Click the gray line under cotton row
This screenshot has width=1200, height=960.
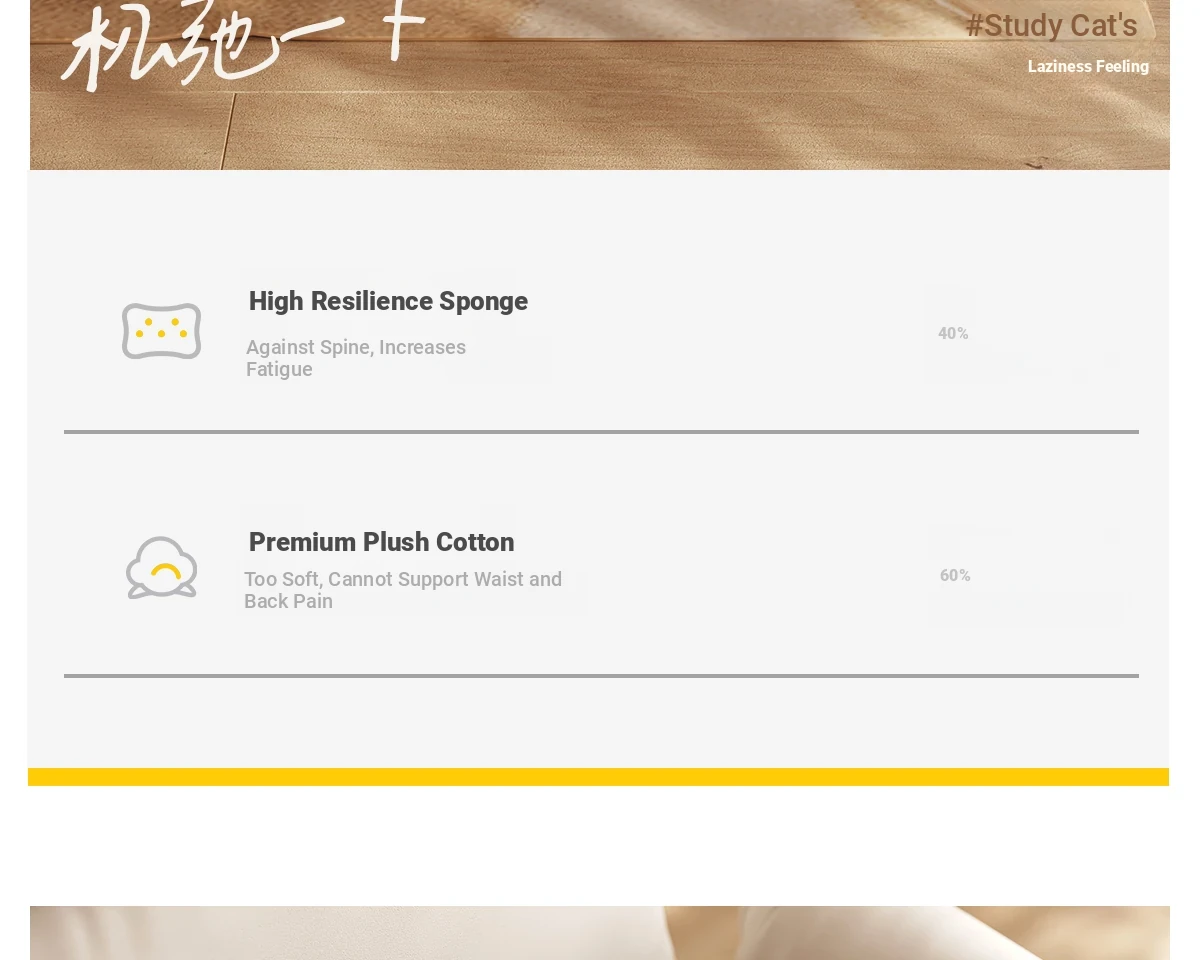(x=601, y=676)
